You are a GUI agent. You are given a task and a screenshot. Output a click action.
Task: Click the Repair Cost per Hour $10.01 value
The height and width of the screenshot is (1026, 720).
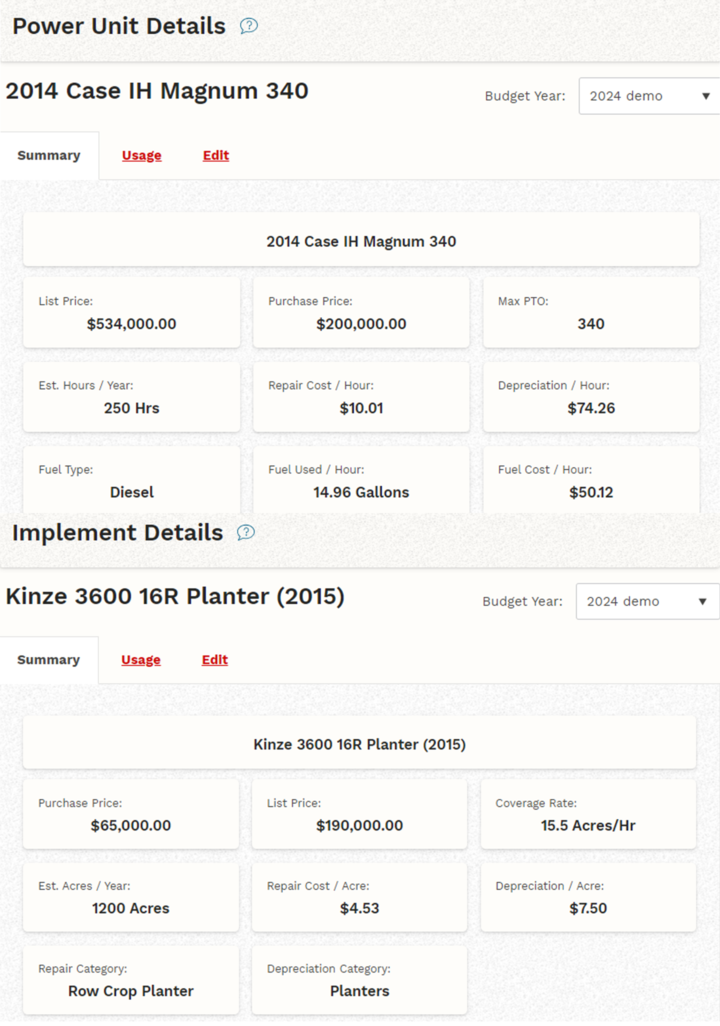pyautogui.click(x=361, y=408)
